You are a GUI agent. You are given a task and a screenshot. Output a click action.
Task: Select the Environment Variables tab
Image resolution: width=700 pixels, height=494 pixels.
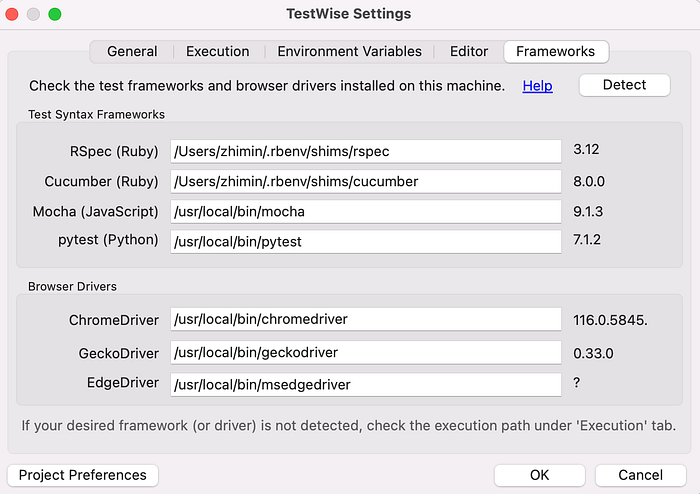click(350, 52)
